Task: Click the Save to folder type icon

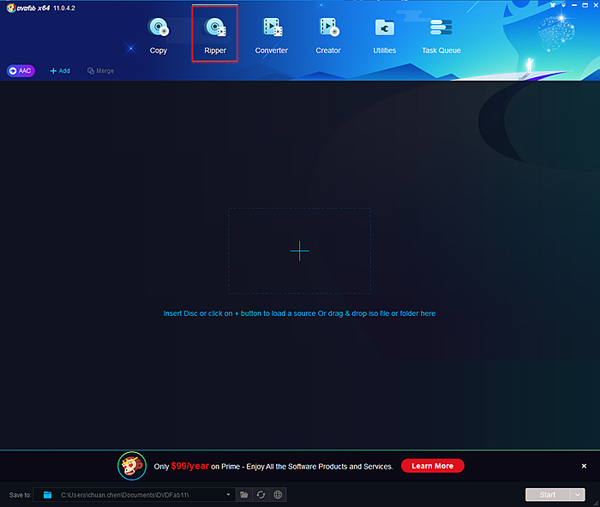Action: click(47, 495)
